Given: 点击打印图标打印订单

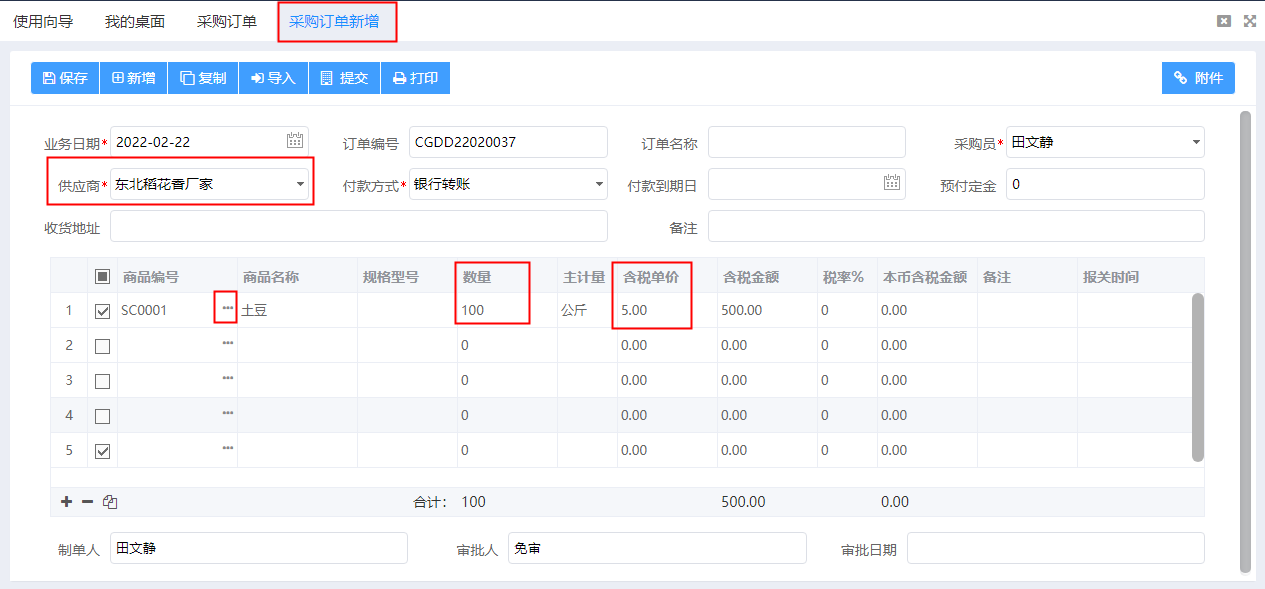Looking at the screenshot, I should pos(415,77).
